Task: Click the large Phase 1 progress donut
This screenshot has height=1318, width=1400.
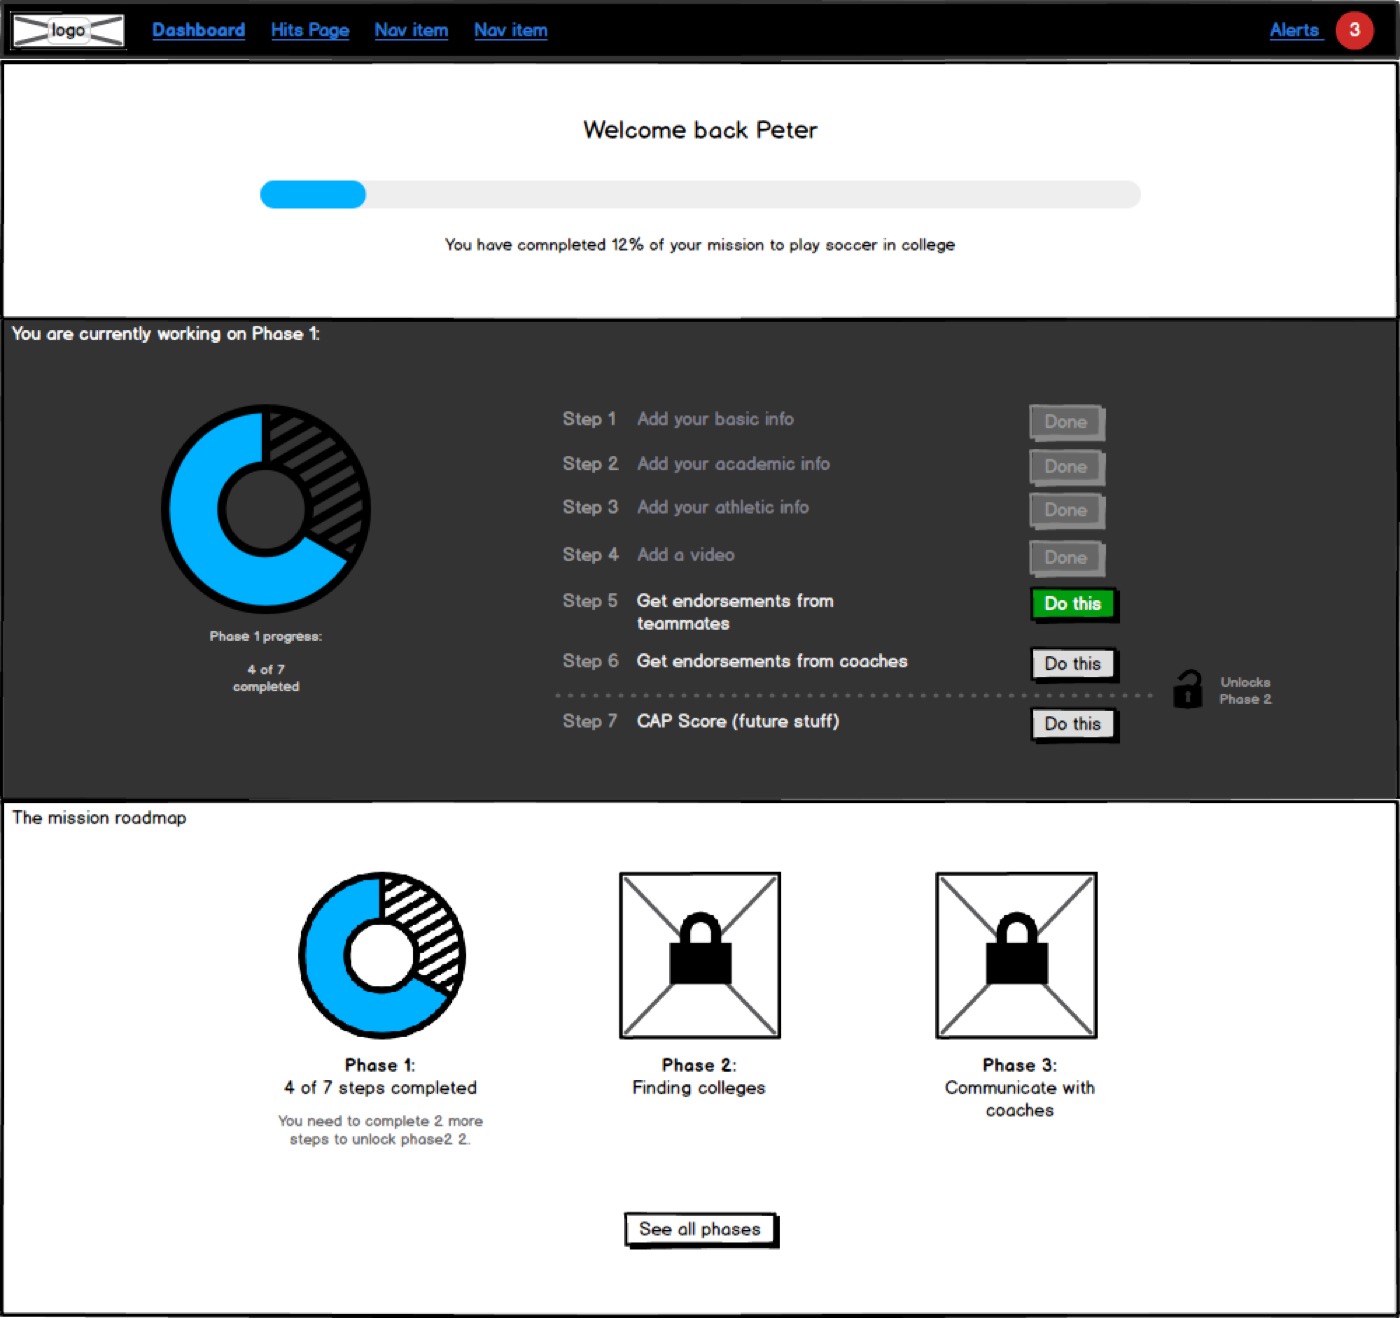Action: pyautogui.click(x=266, y=508)
